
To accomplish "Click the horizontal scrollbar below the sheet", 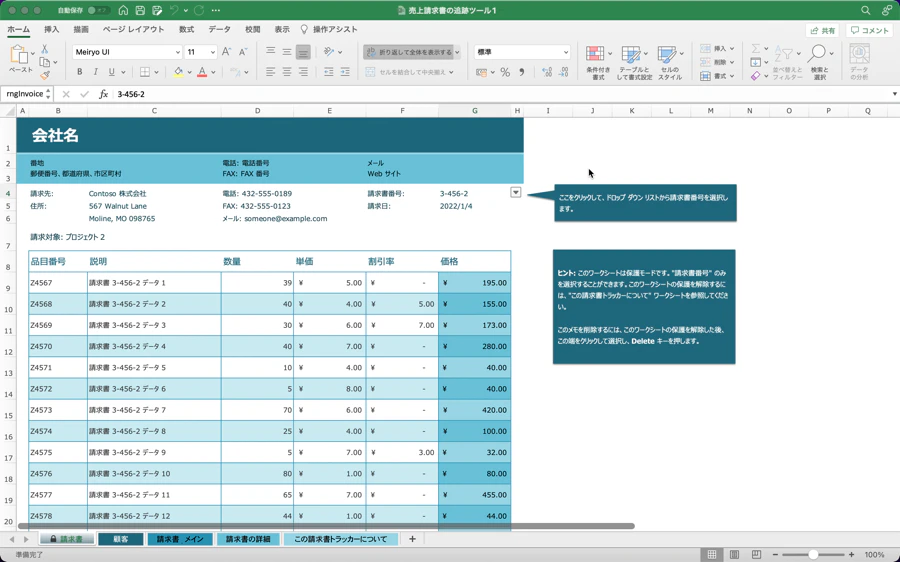I will [326, 526].
